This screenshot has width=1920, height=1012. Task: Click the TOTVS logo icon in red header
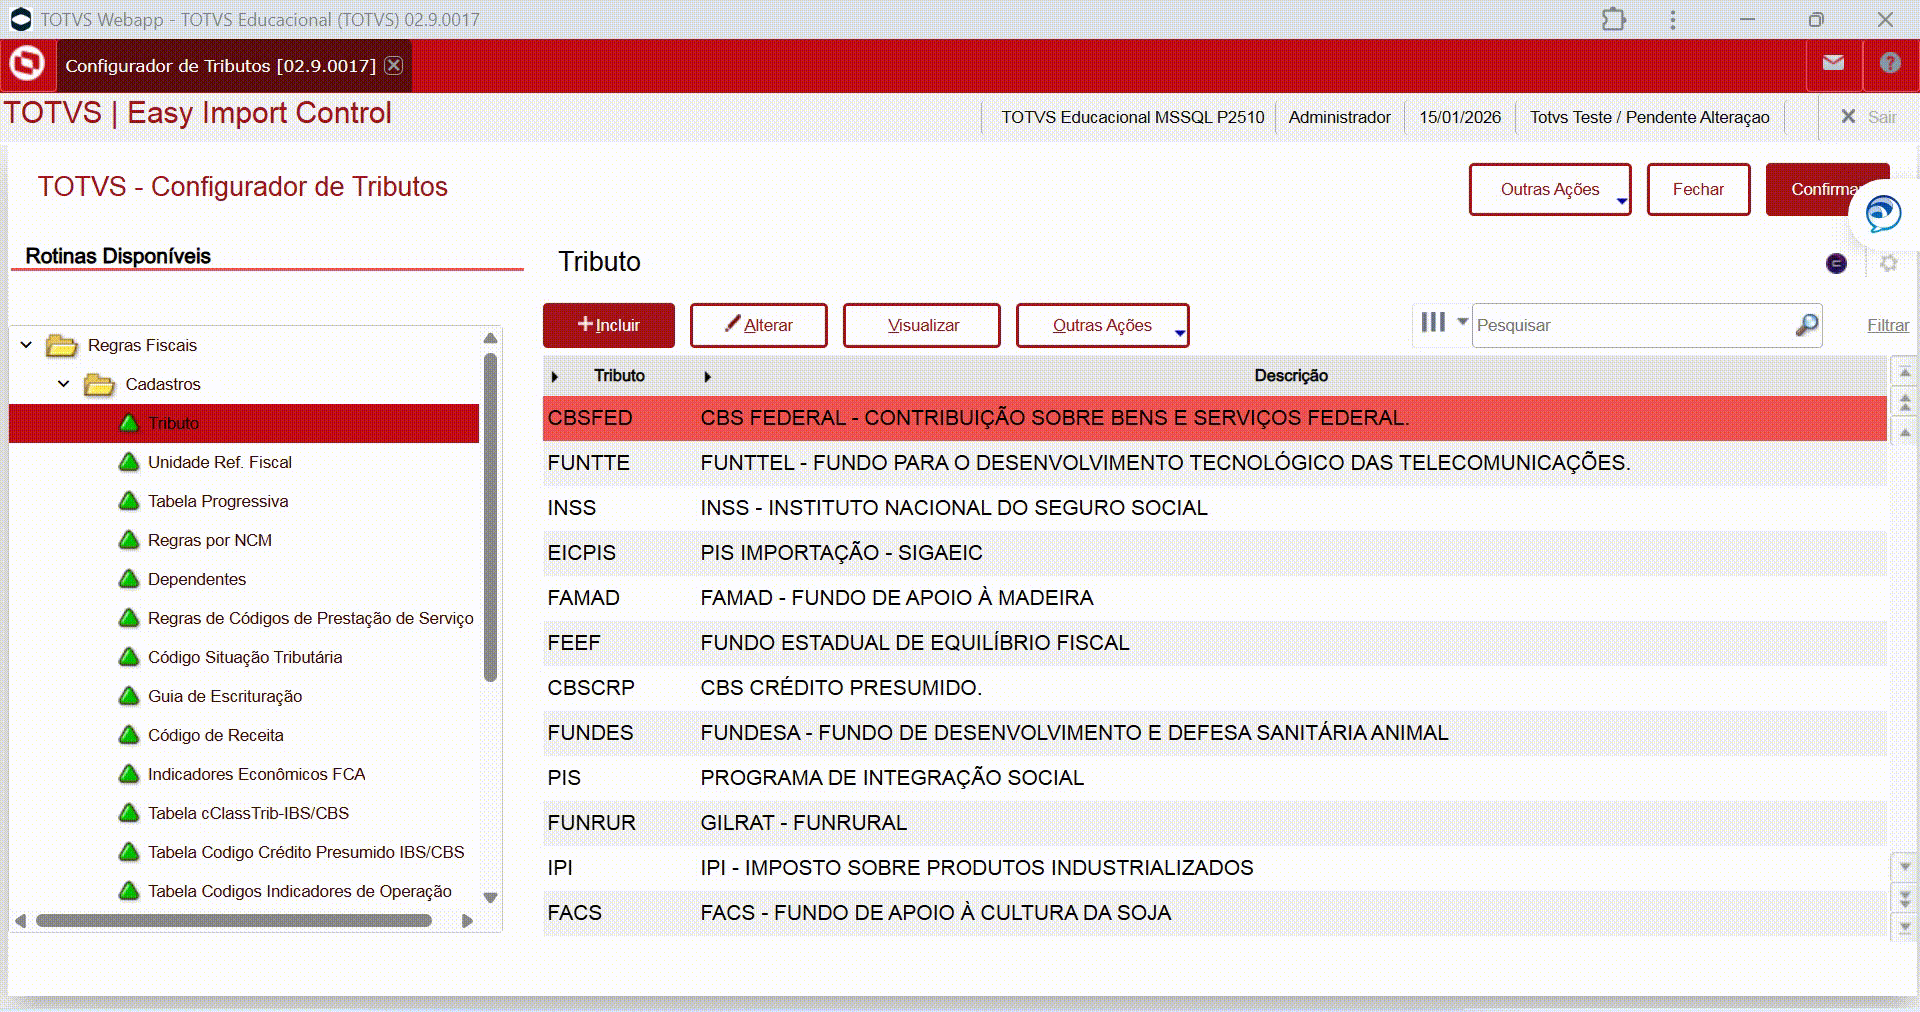coord(27,65)
